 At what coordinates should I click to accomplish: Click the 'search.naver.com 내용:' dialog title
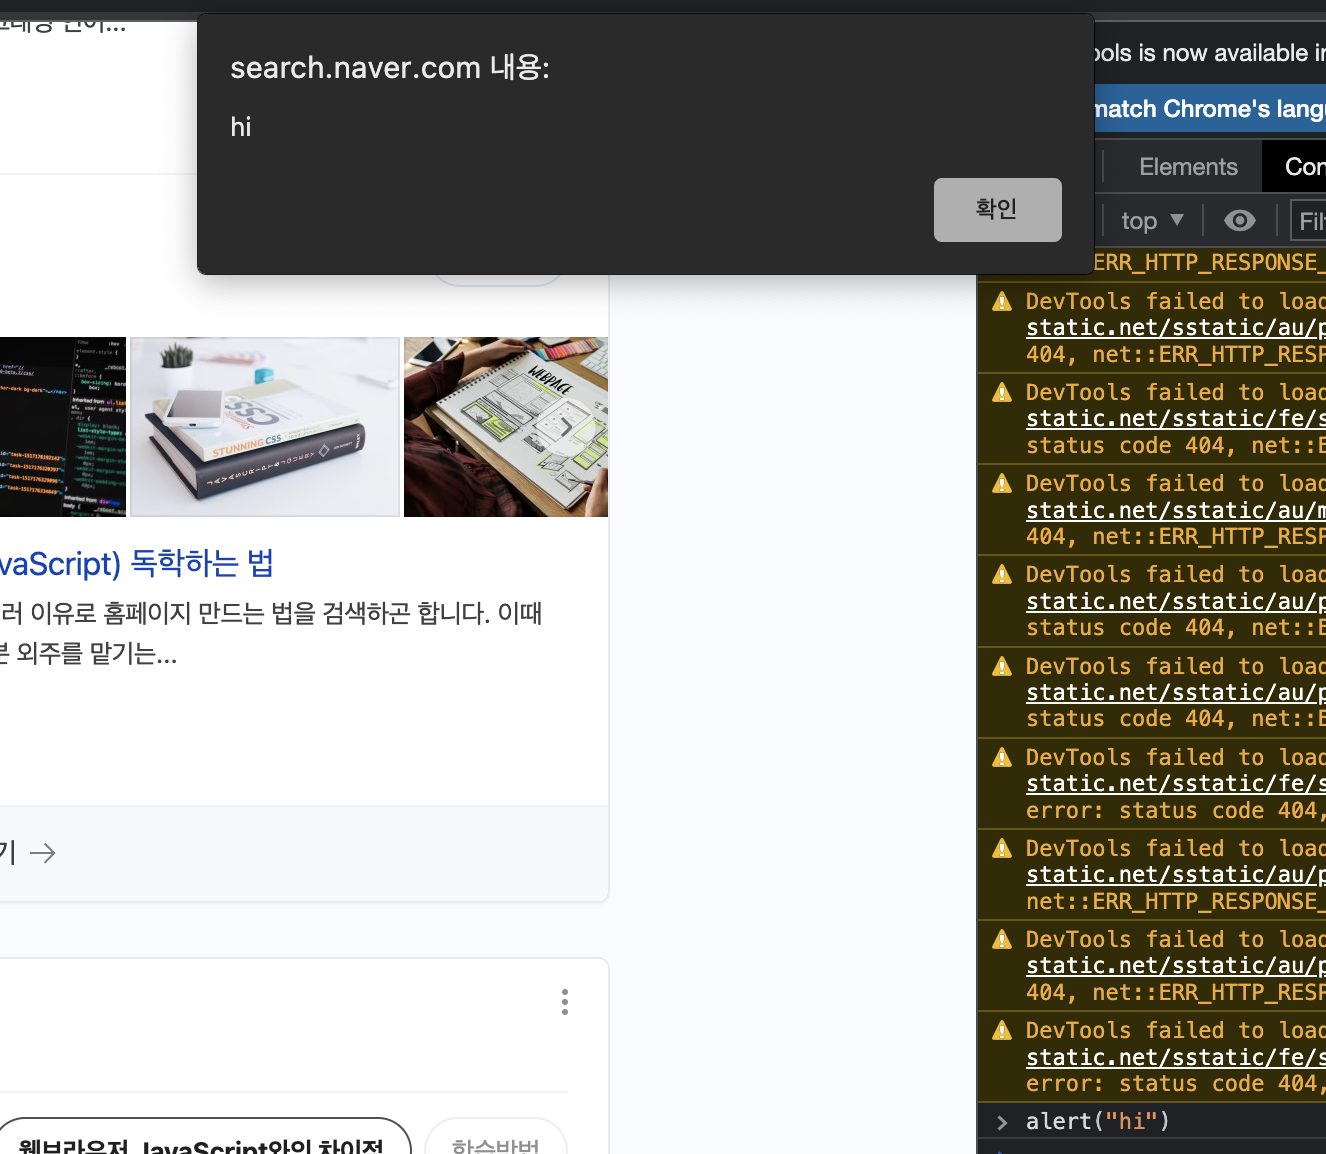click(390, 68)
